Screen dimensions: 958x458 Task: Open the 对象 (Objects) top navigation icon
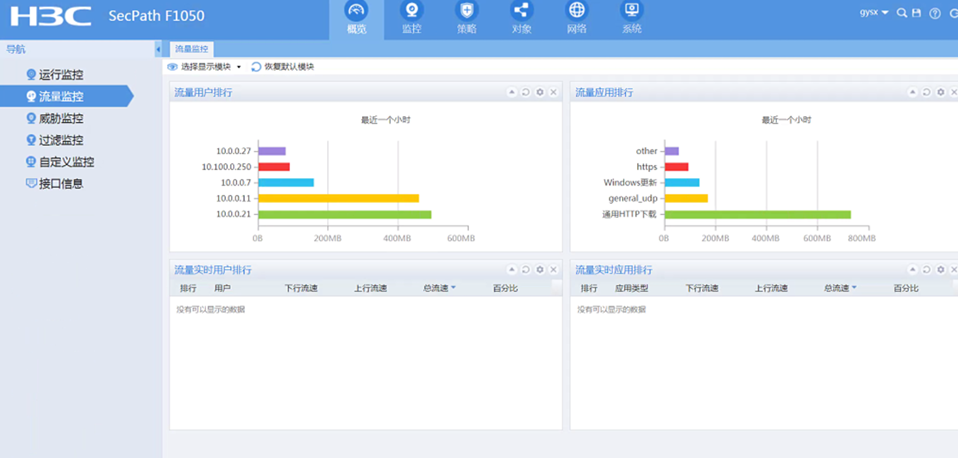521,18
